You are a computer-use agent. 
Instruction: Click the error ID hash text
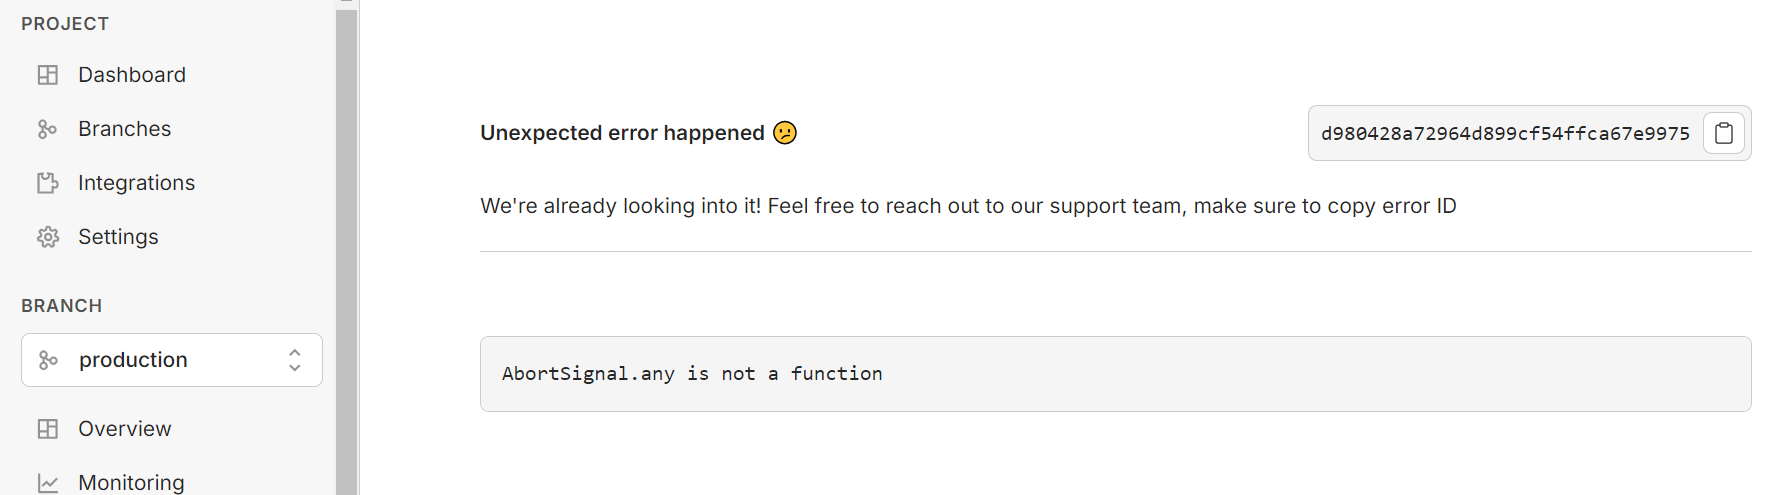tap(1505, 134)
